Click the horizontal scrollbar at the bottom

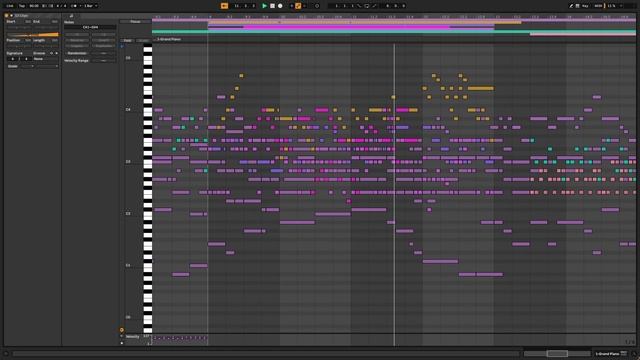pos(265,353)
